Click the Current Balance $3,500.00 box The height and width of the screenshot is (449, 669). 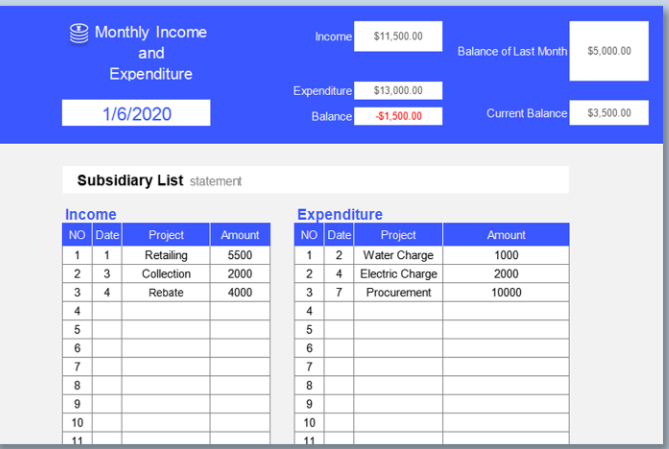point(609,113)
